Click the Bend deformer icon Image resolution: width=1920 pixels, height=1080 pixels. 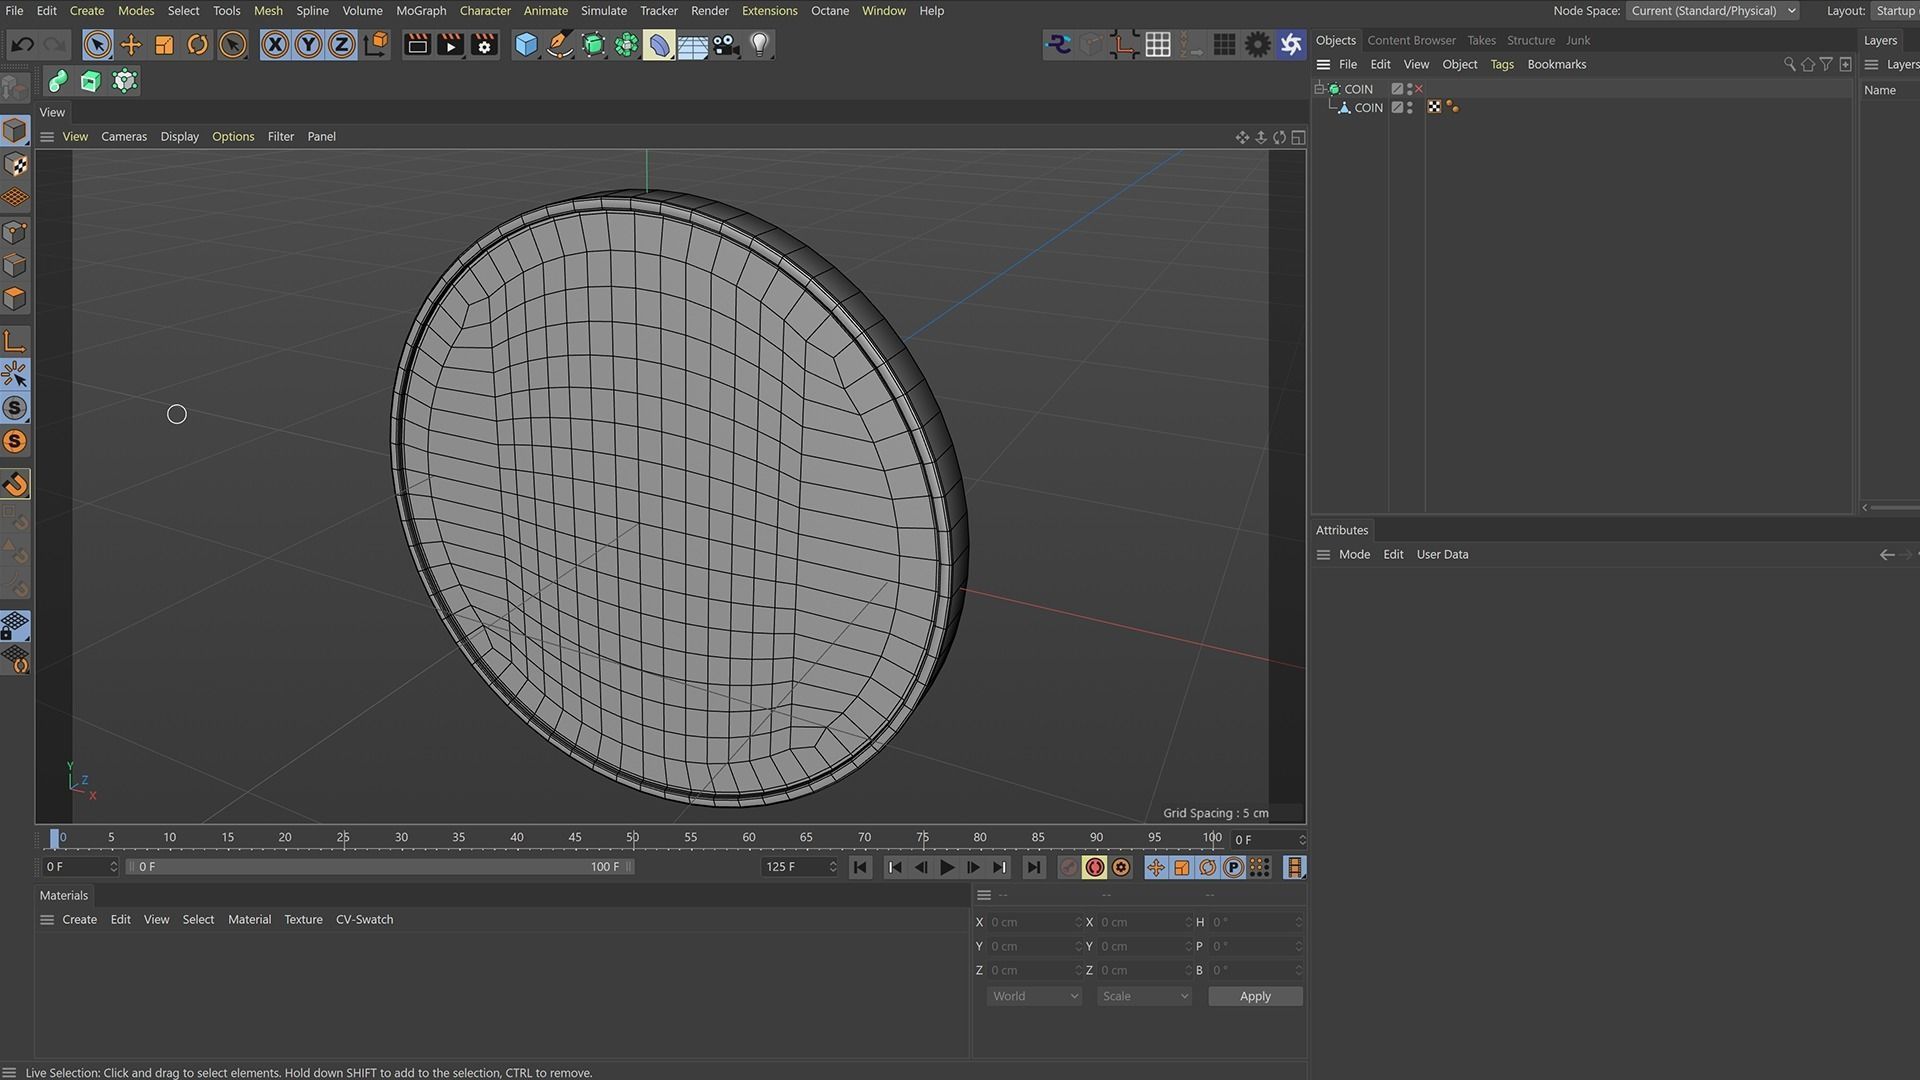tap(659, 45)
